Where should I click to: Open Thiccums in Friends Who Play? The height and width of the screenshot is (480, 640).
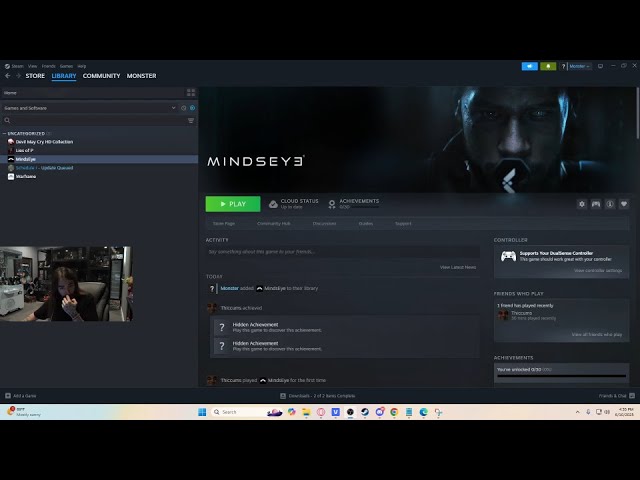pos(521,313)
